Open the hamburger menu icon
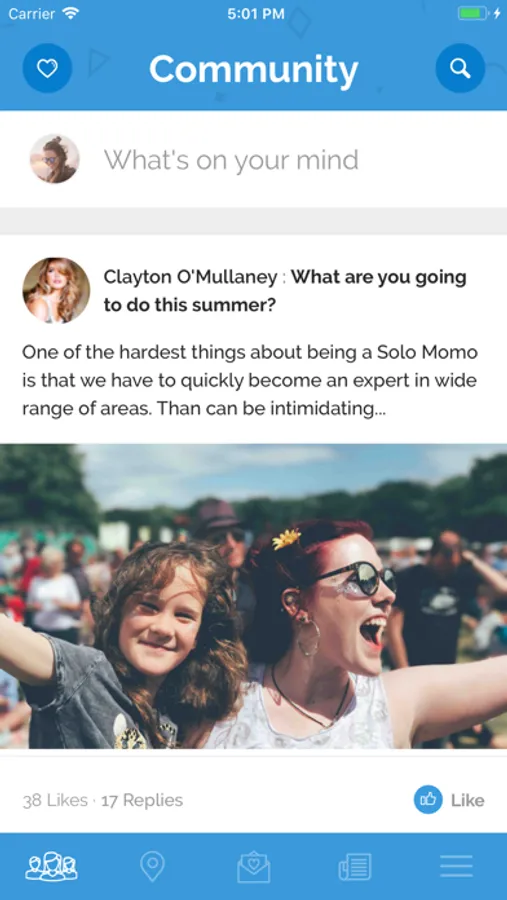This screenshot has width=507, height=900. coord(456,866)
